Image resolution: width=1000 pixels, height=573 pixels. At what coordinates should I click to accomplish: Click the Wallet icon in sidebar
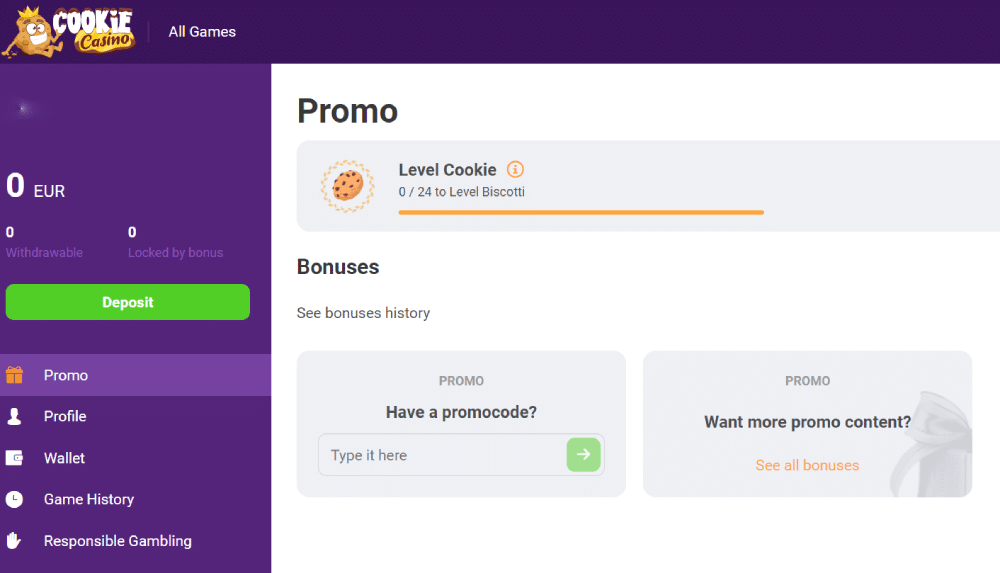click(x=14, y=458)
